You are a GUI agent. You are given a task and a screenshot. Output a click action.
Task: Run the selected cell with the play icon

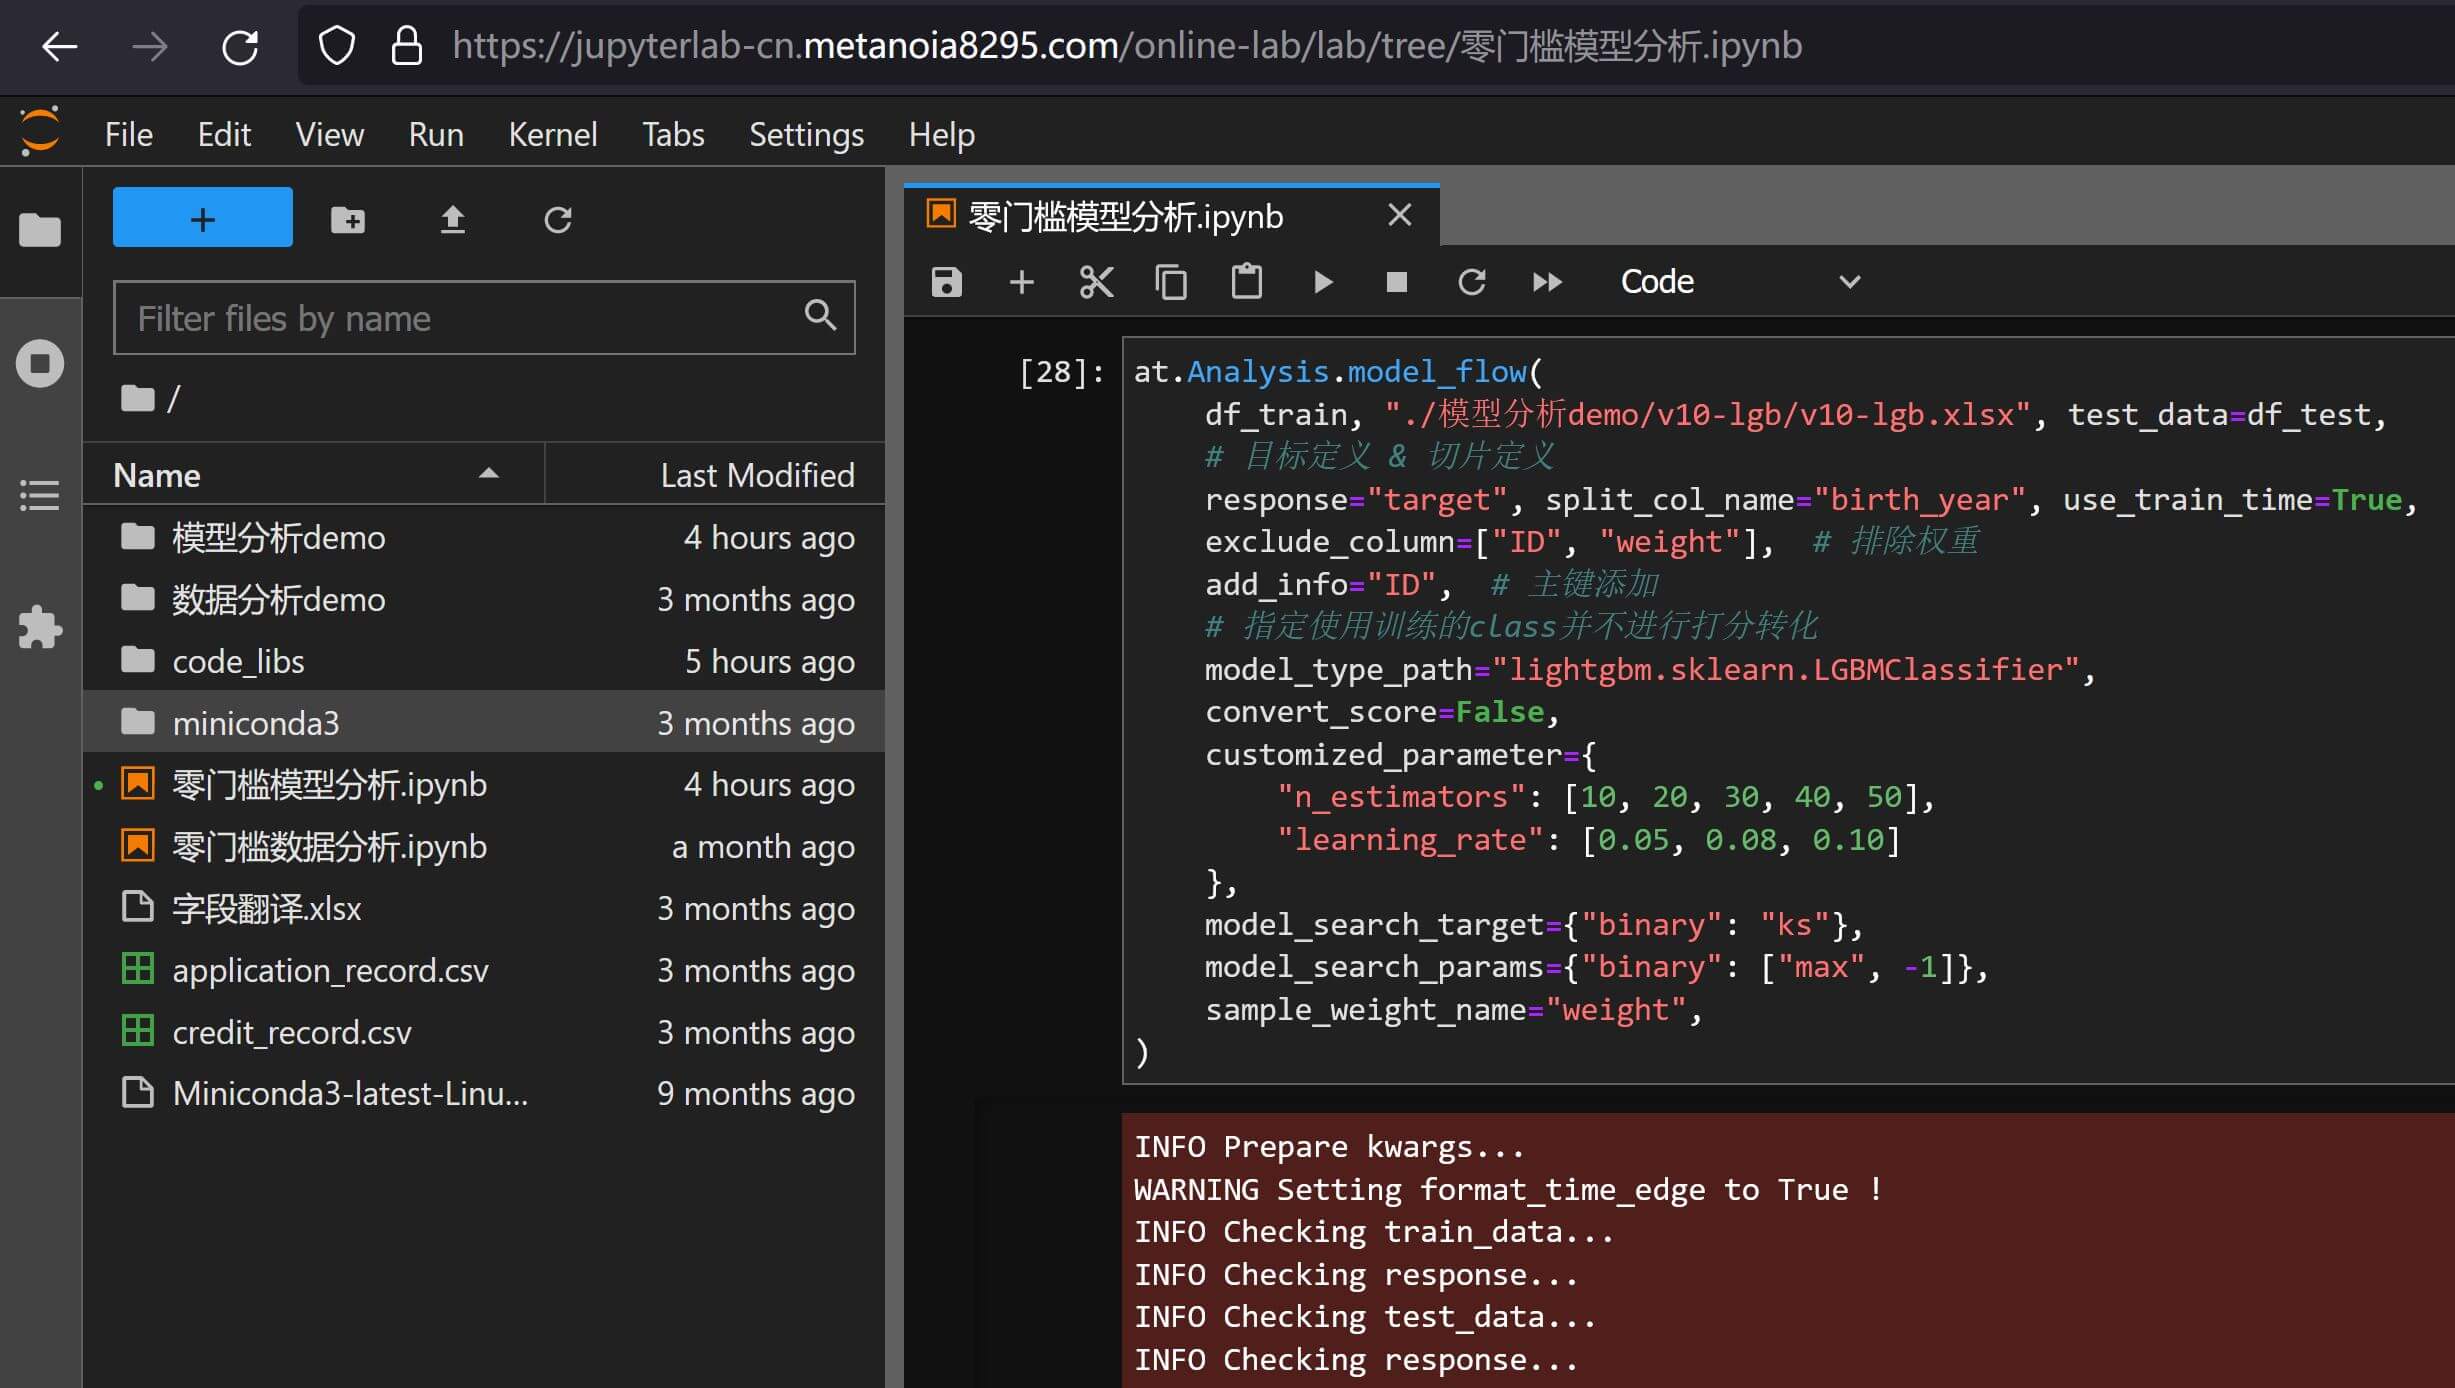[x=1322, y=282]
